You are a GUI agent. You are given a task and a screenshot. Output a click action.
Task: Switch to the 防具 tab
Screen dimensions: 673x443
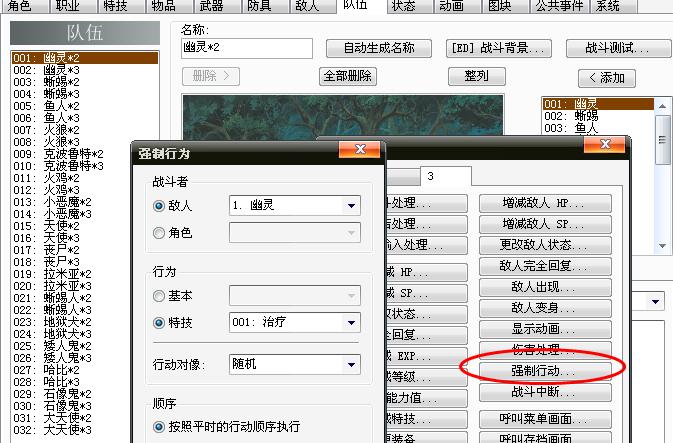coord(264,6)
